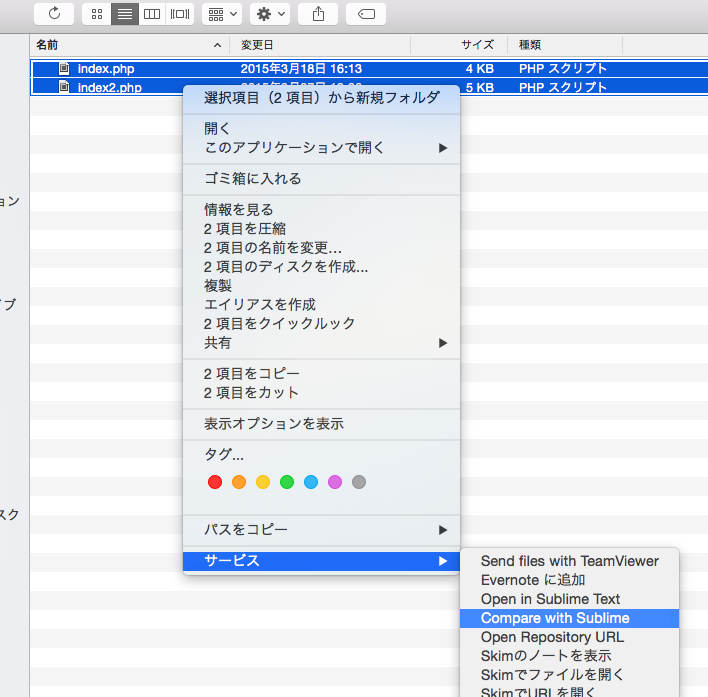Switch Finder to icon view
708x697 pixels.
coord(97,14)
